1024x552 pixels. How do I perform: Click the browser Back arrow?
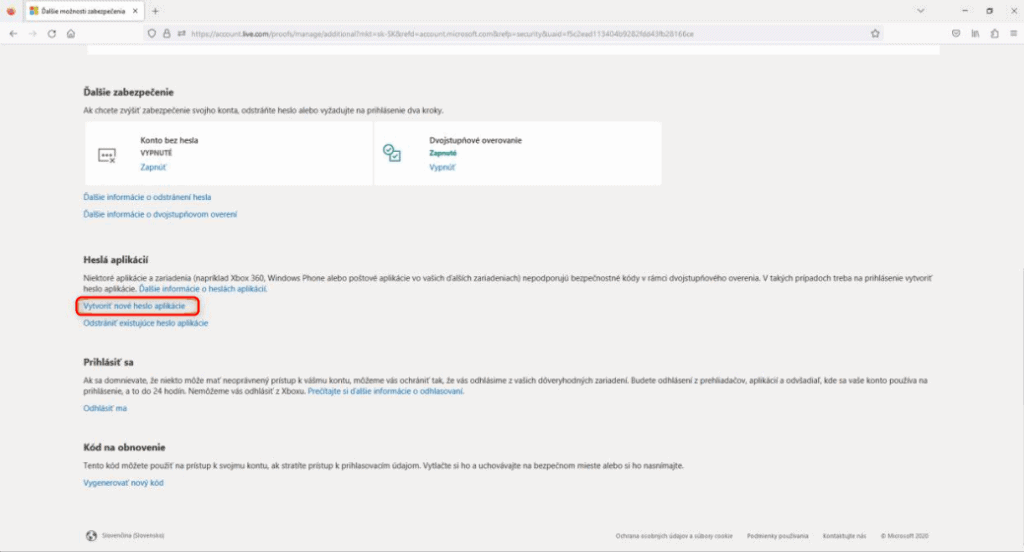[13, 33]
